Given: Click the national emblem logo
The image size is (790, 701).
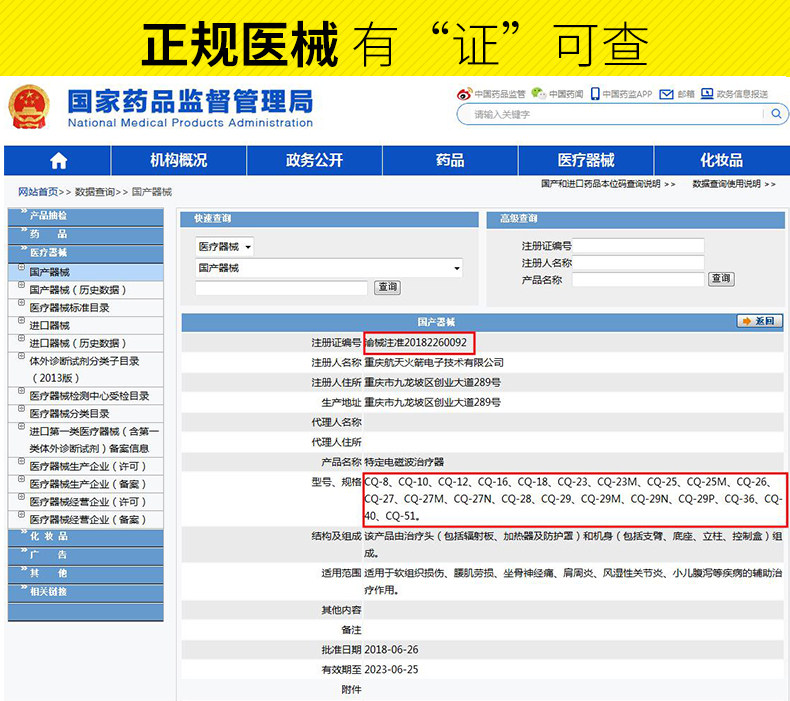Looking at the screenshot, I should [x=29, y=107].
